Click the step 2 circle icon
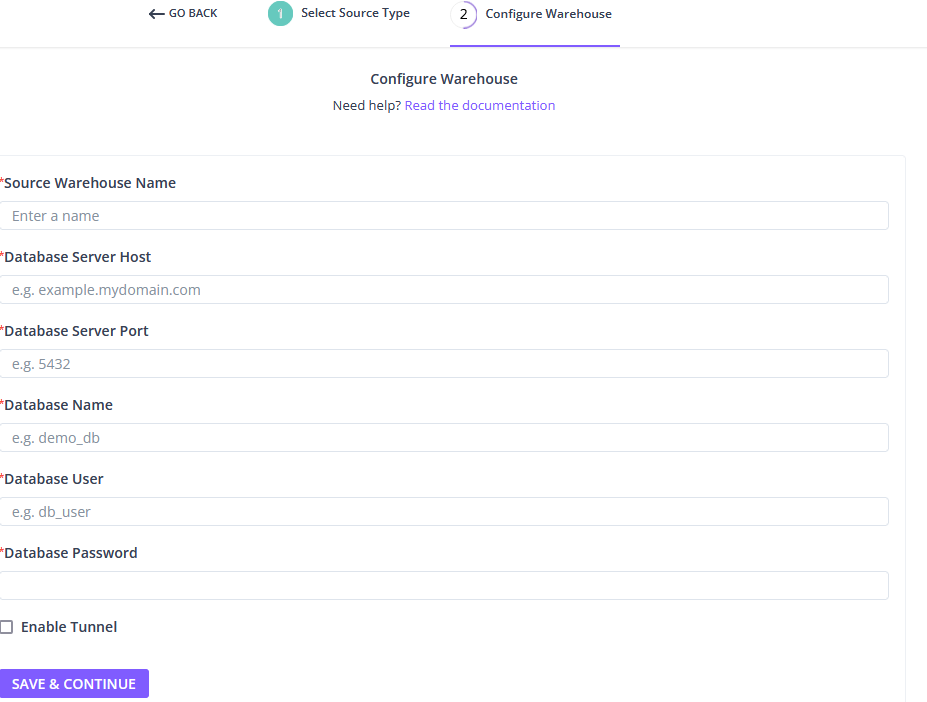The height and width of the screenshot is (702, 927). pos(463,14)
